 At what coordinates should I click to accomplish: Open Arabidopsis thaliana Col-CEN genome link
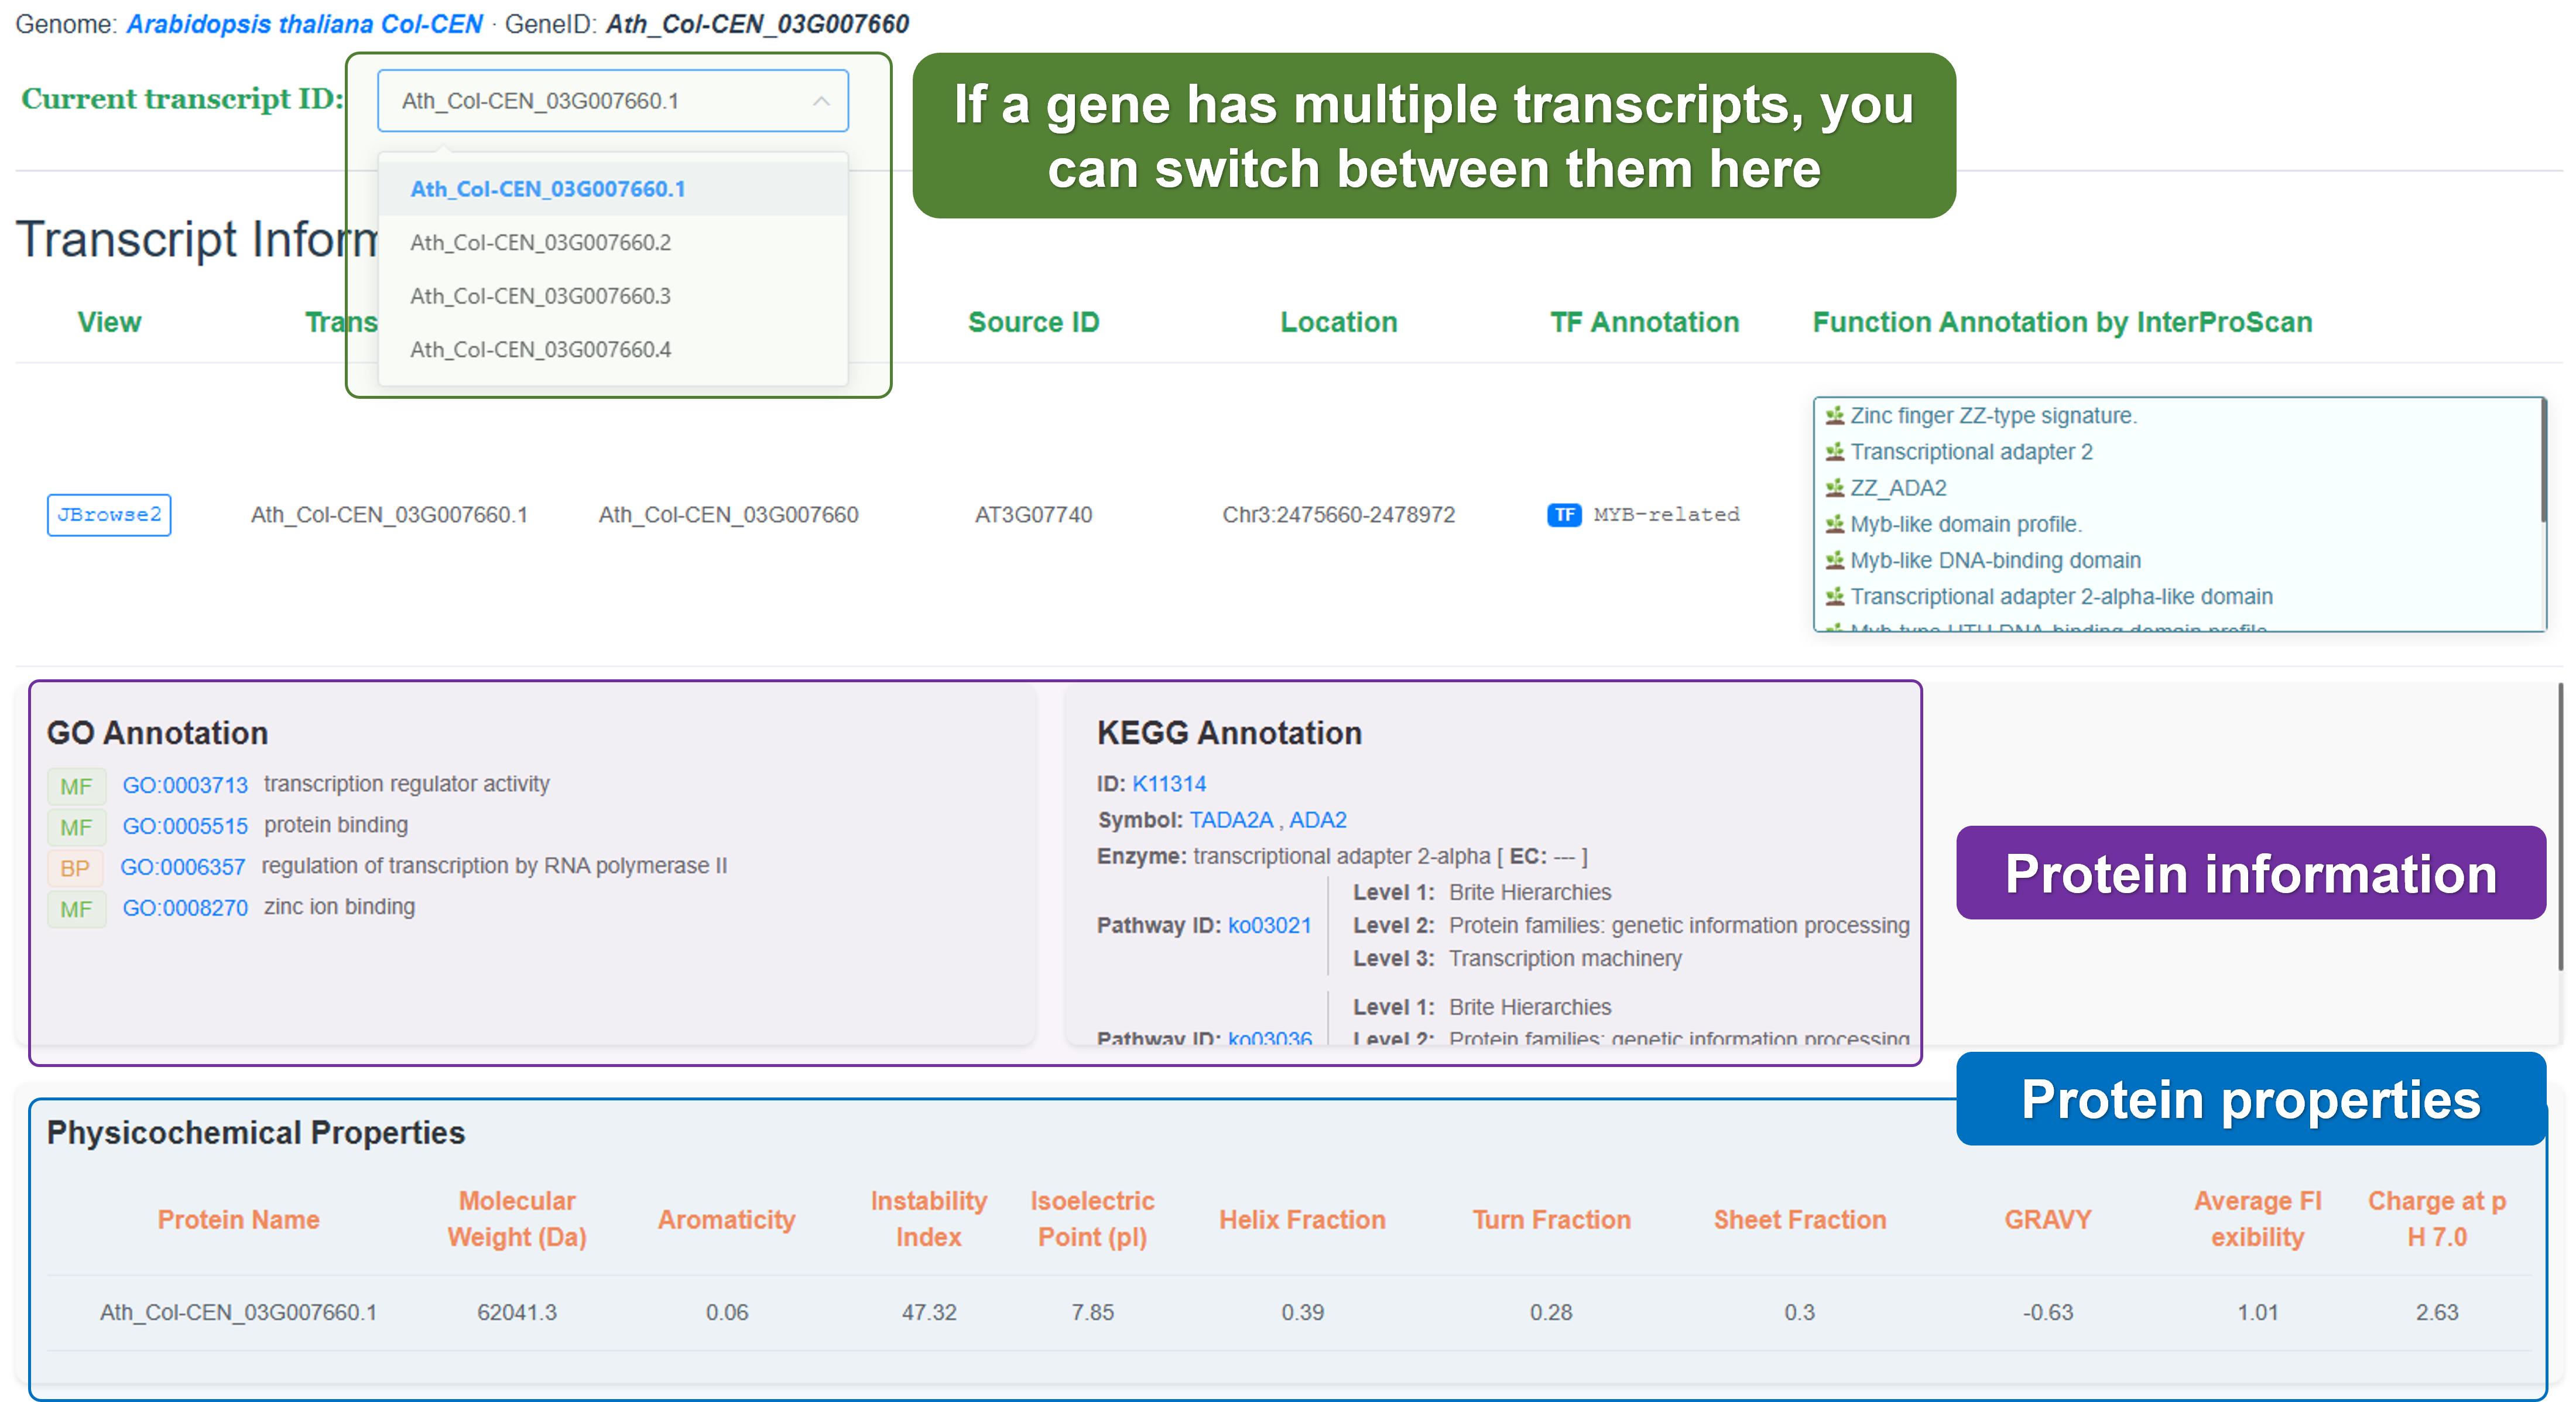coord(304,24)
